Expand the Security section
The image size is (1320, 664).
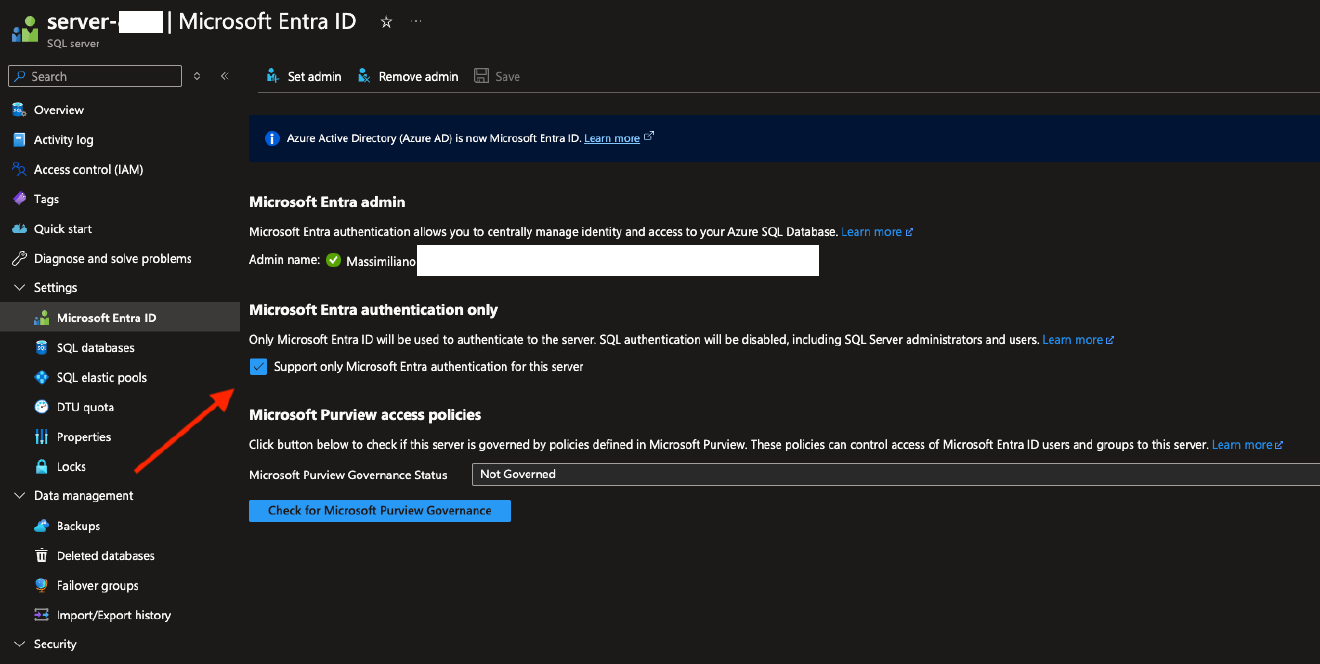19,643
